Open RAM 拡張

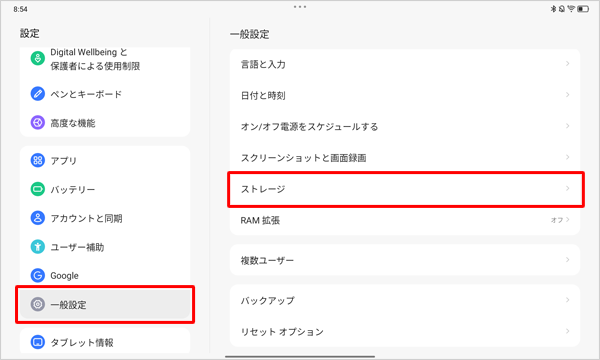(x=405, y=220)
